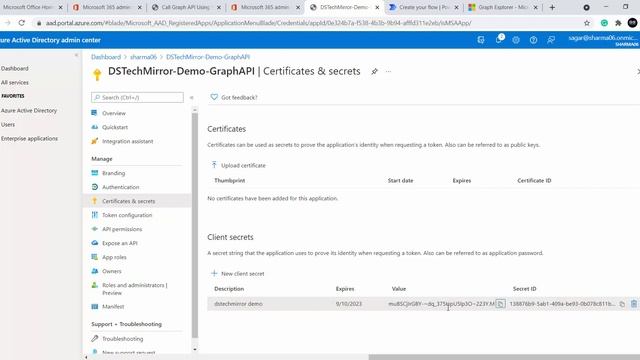Click the menu search box
Image resolution: width=640 pixels, height=360 pixels.
pos(138,97)
